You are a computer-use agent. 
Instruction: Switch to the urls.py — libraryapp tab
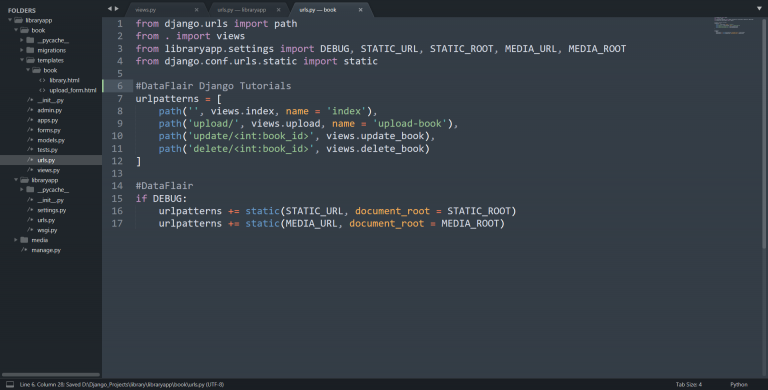point(241,10)
